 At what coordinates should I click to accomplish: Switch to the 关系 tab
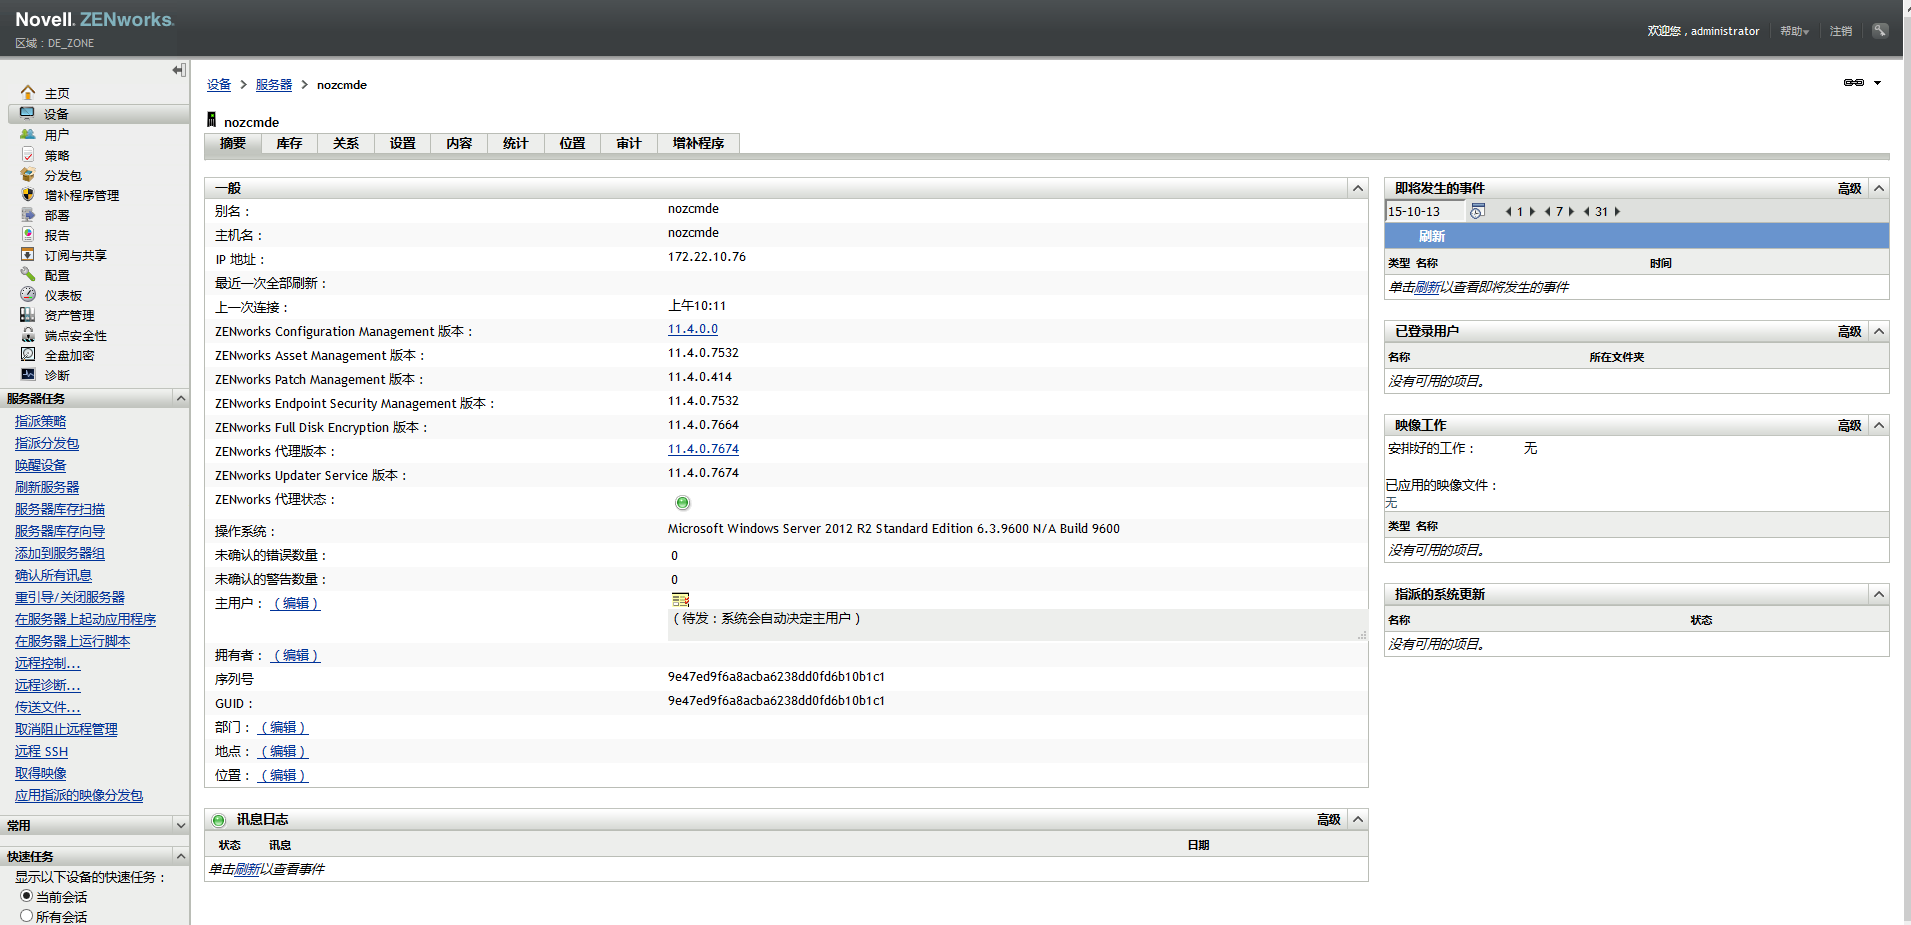point(346,144)
